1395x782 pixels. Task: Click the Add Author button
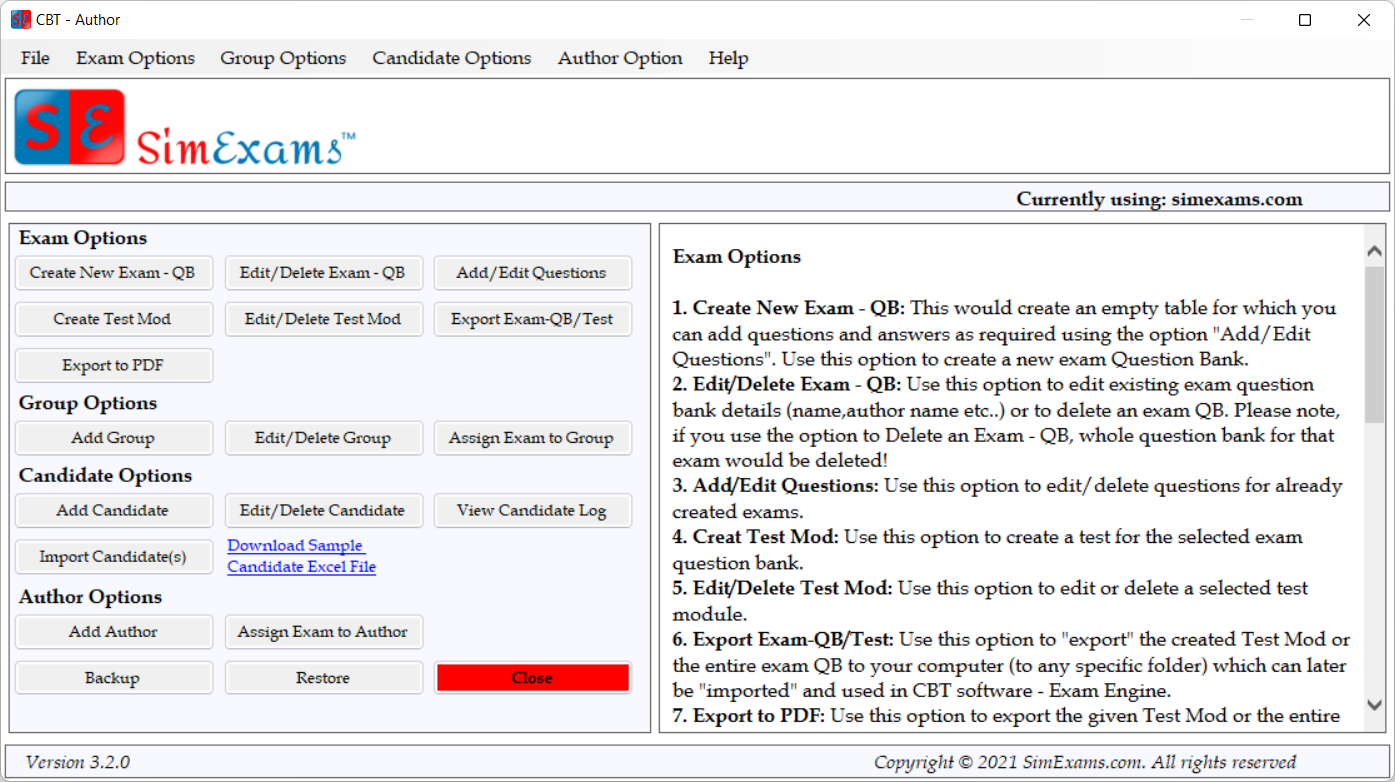[113, 632]
